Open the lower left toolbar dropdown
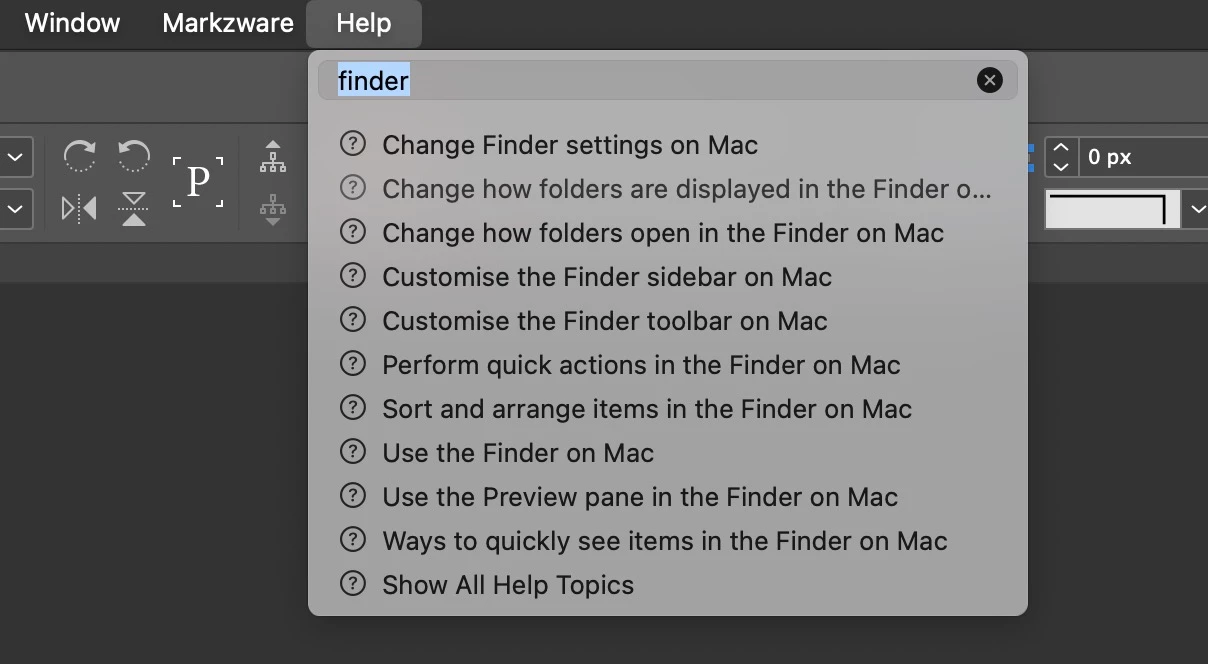1208x664 pixels. [x=16, y=209]
